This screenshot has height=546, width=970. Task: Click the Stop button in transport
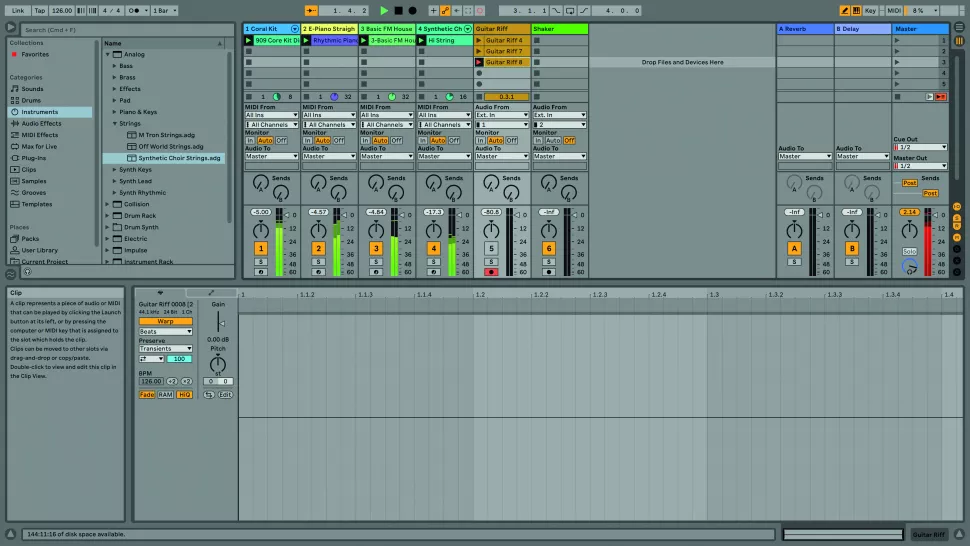pyautogui.click(x=398, y=10)
